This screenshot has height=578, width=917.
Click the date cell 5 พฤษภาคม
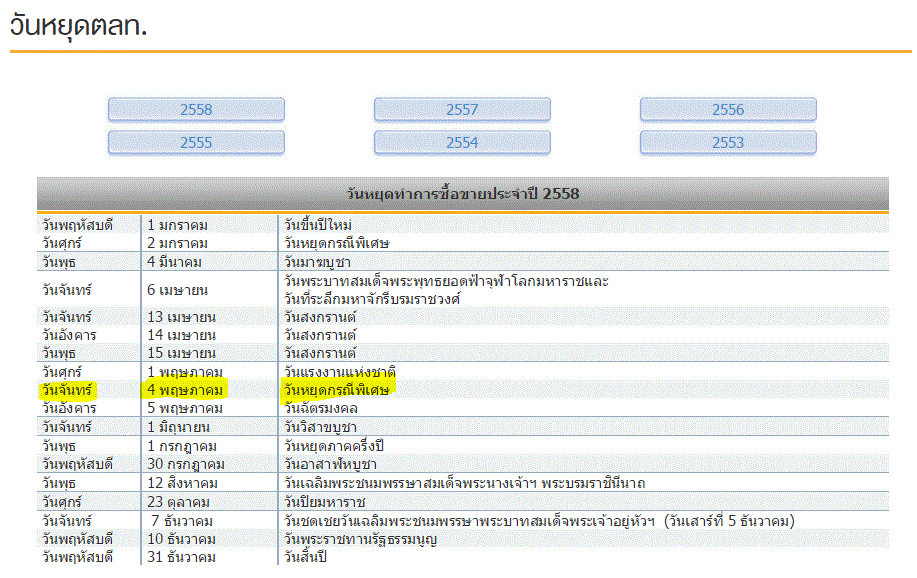[185, 408]
